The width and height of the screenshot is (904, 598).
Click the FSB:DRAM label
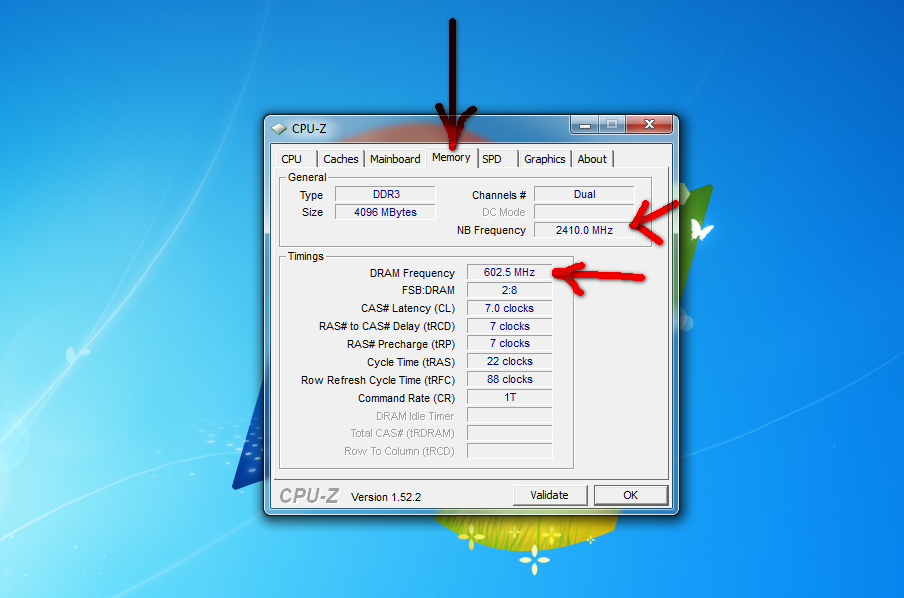(428, 291)
